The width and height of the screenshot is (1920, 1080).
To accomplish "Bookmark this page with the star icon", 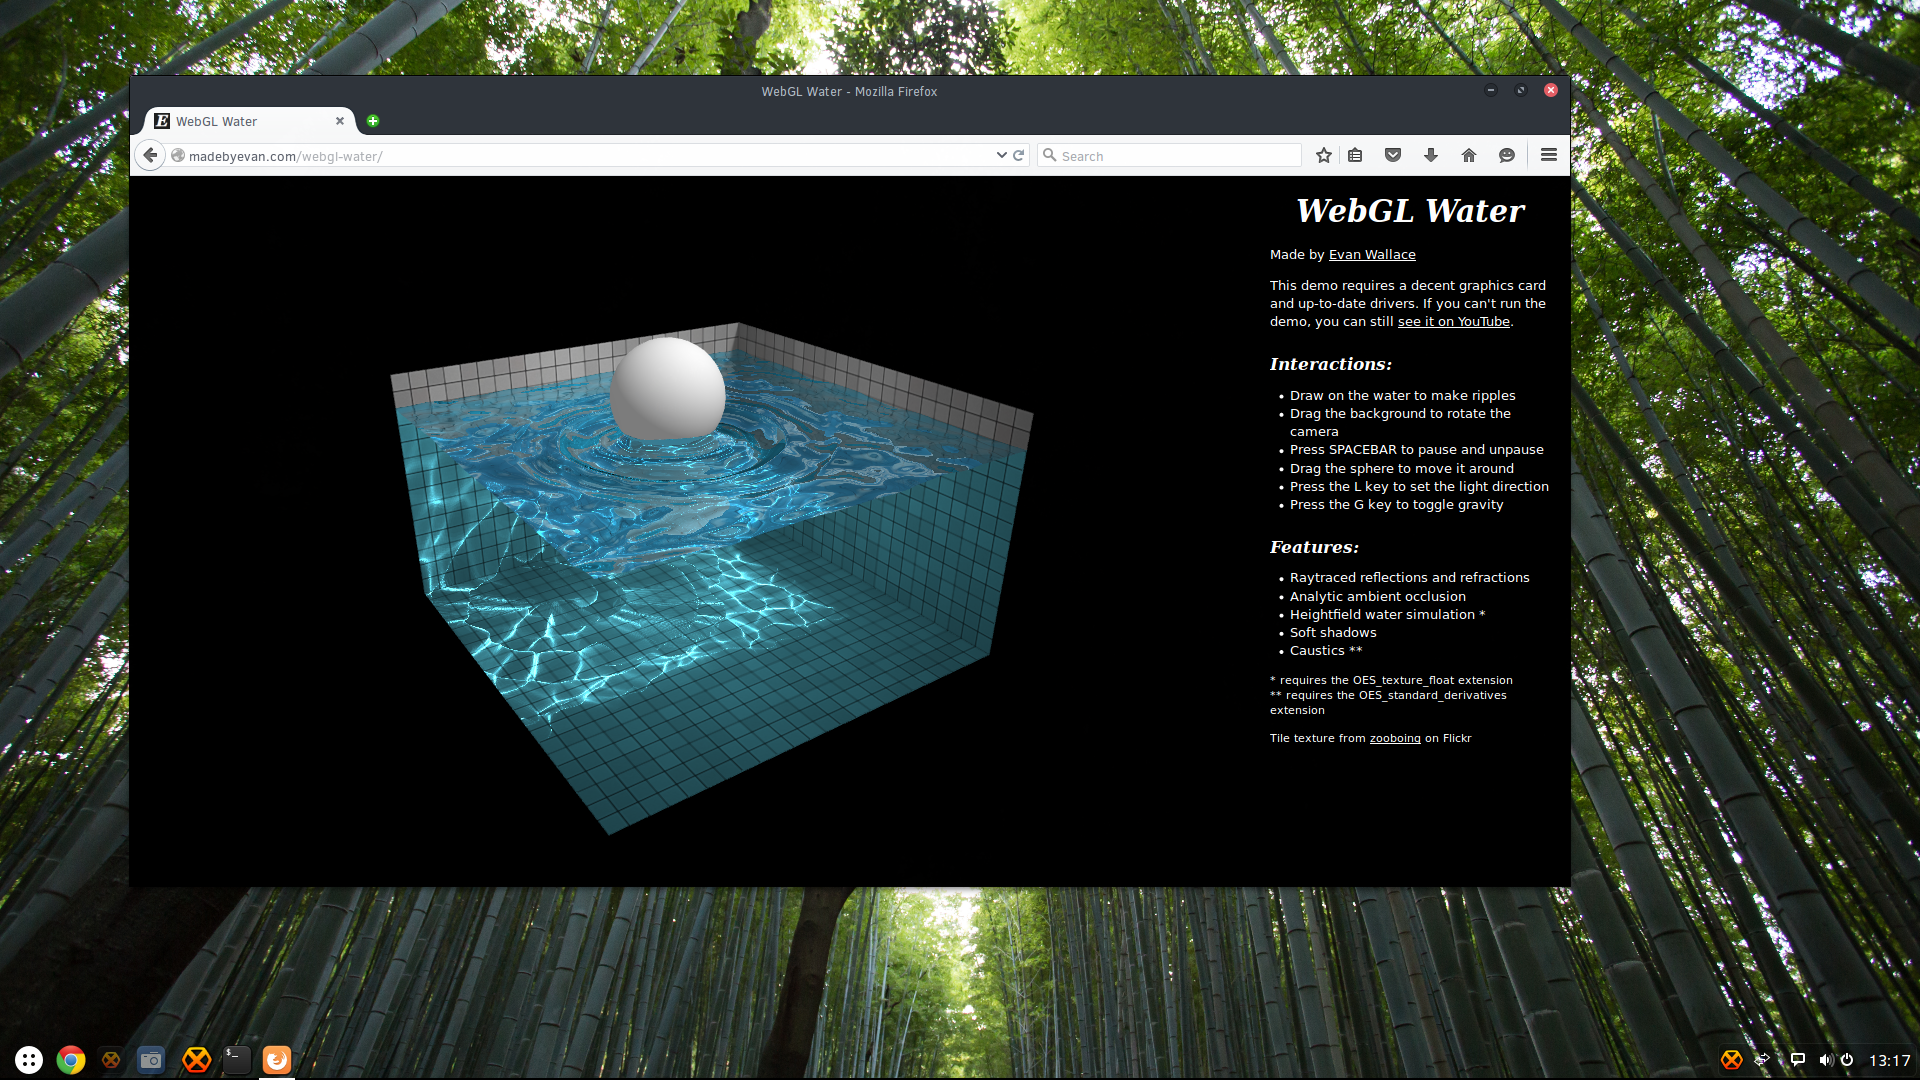I will (x=1324, y=155).
